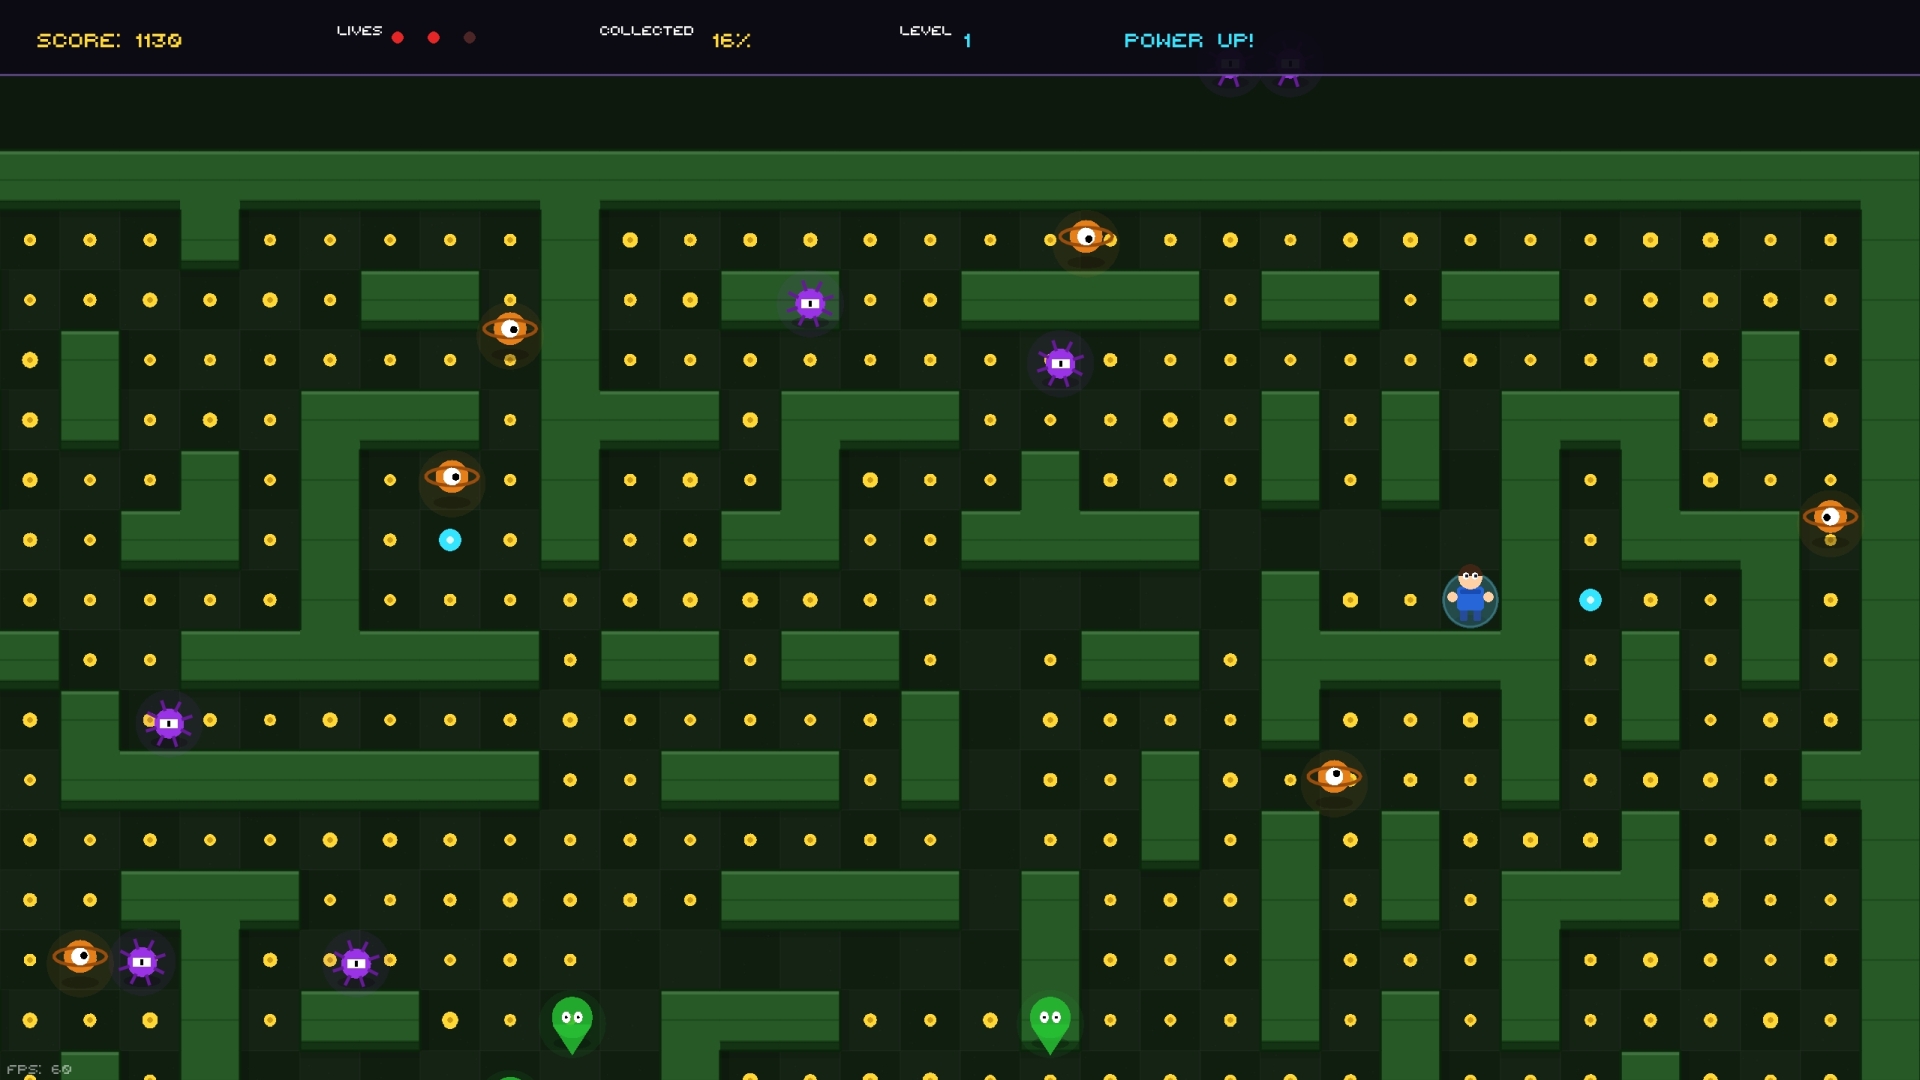The height and width of the screenshot is (1080, 1920).
Task: Click the purple spiky enemy near center top
Action: pyautogui.click(x=1060, y=363)
